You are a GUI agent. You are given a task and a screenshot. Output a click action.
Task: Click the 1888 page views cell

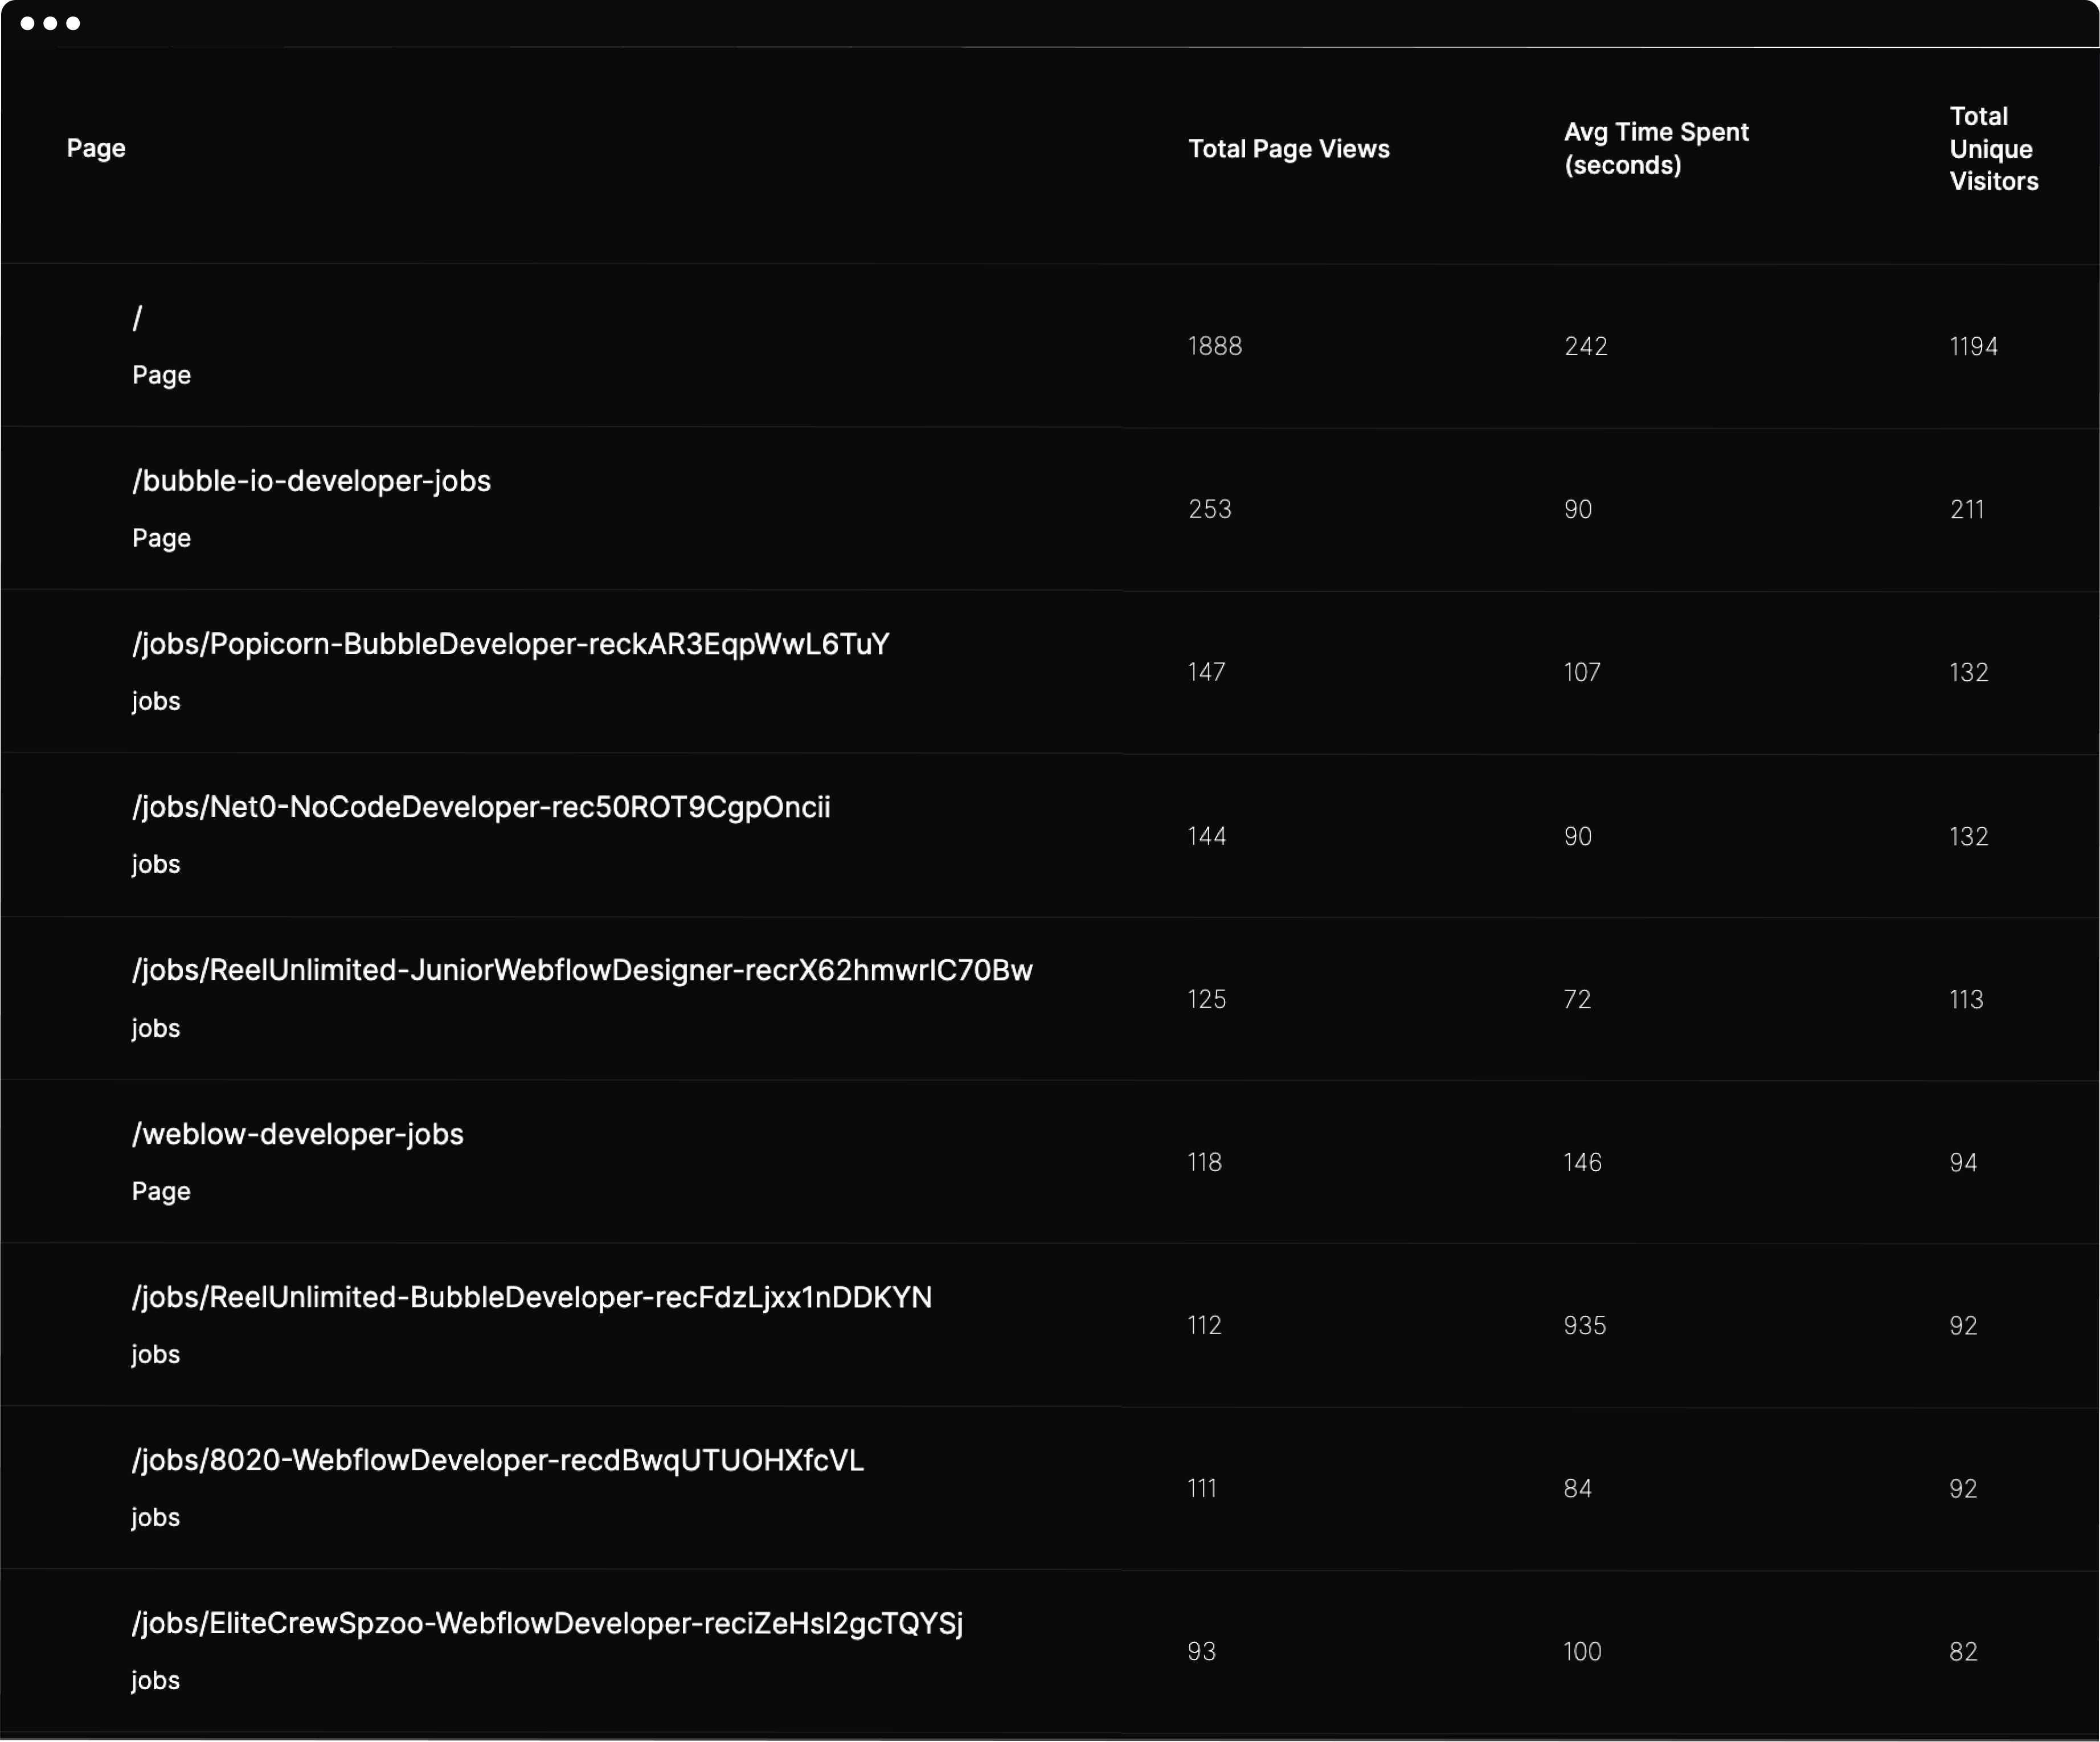tap(1214, 346)
